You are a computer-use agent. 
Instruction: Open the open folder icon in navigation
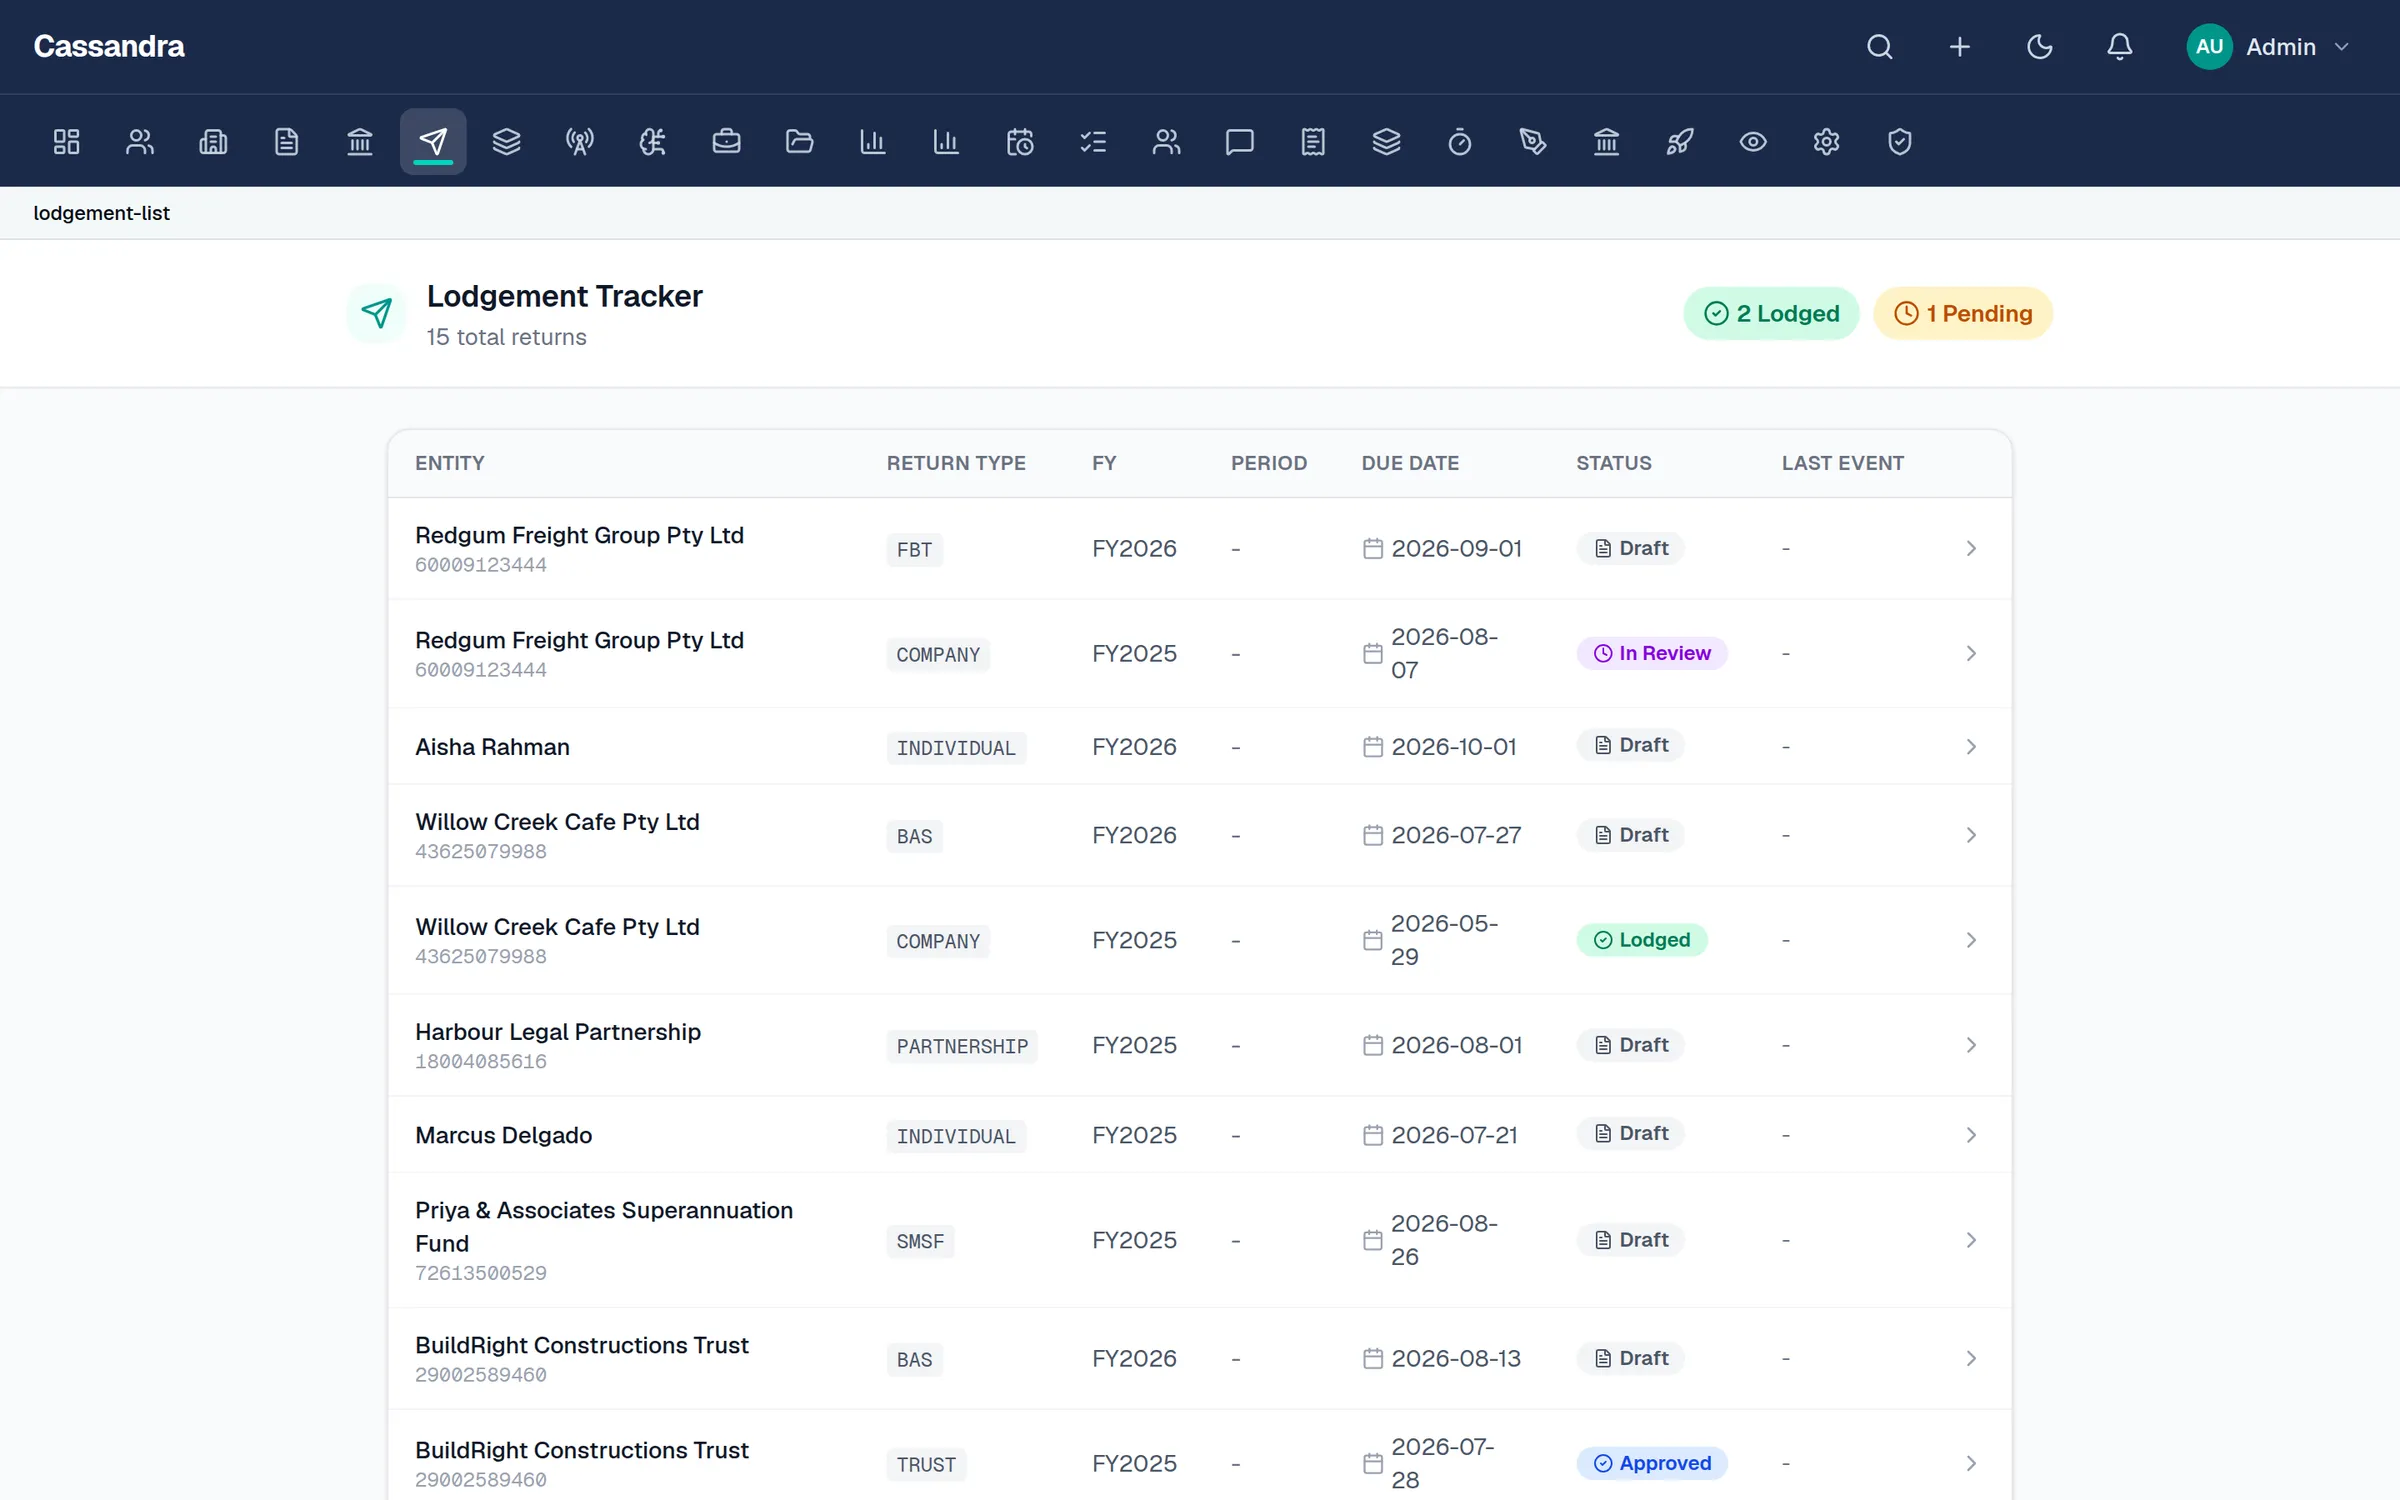coord(800,142)
